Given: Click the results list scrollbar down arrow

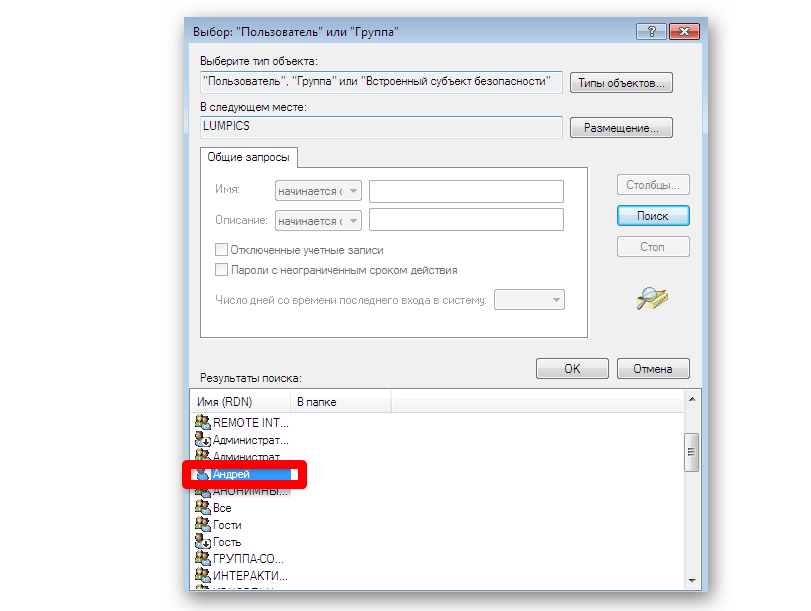Looking at the screenshot, I should click(x=692, y=581).
